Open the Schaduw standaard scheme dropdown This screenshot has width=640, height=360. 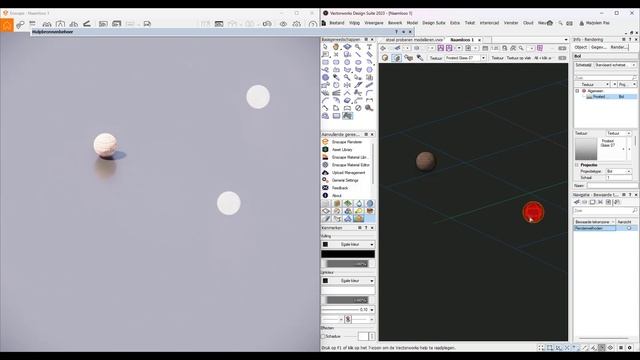point(615,65)
